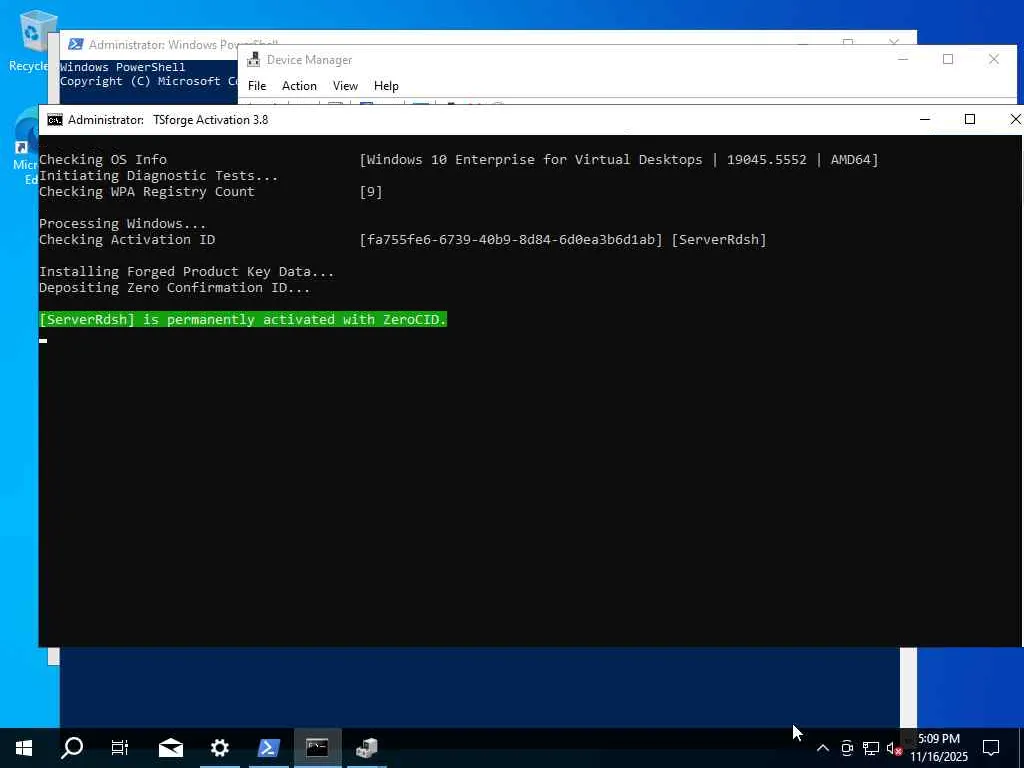Open the network status tray icon
The image size is (1024, 768).
(871, 748)
